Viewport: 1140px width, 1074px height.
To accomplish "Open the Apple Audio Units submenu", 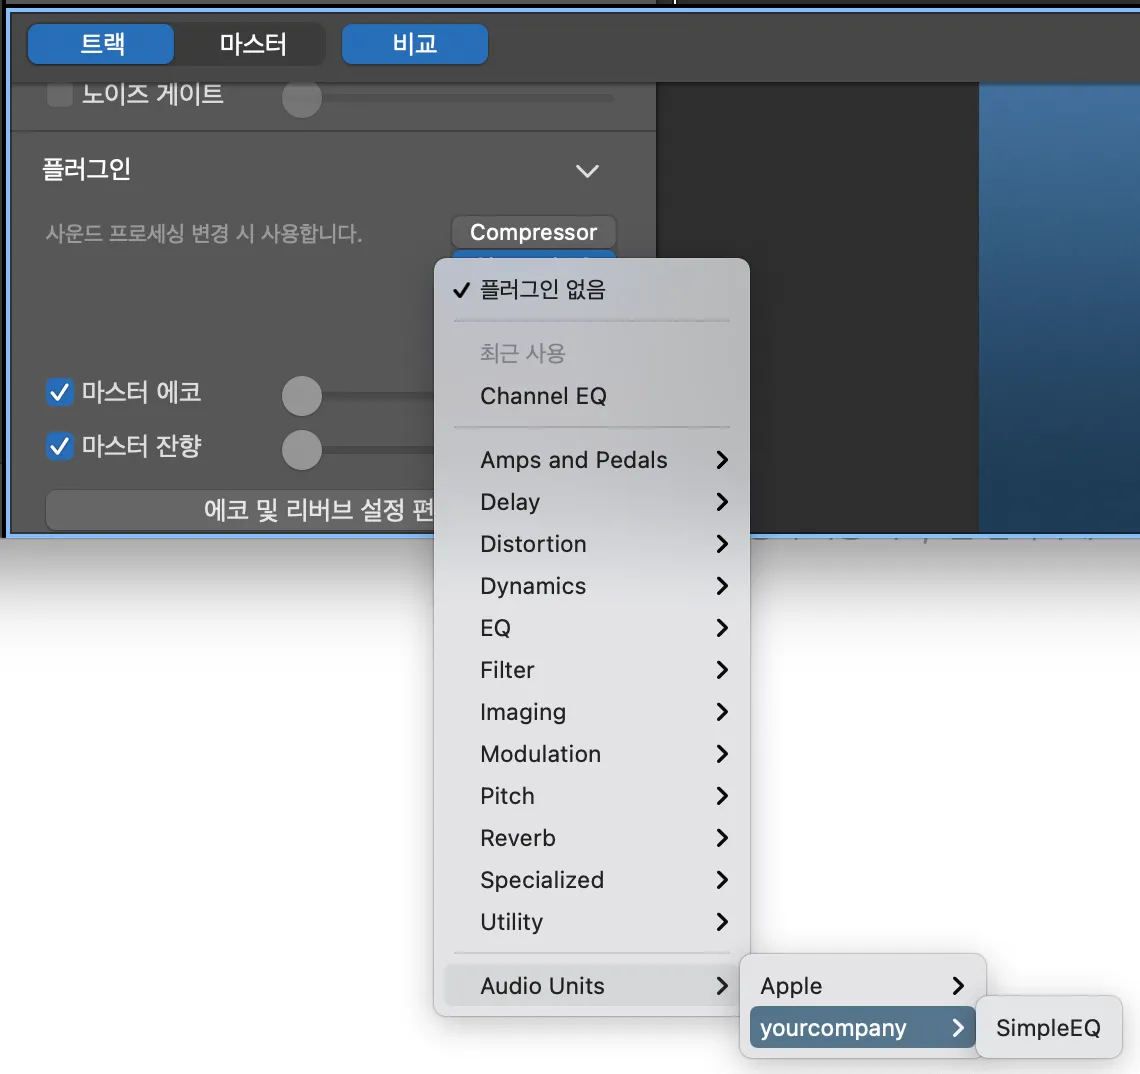I will click(862, 986).
